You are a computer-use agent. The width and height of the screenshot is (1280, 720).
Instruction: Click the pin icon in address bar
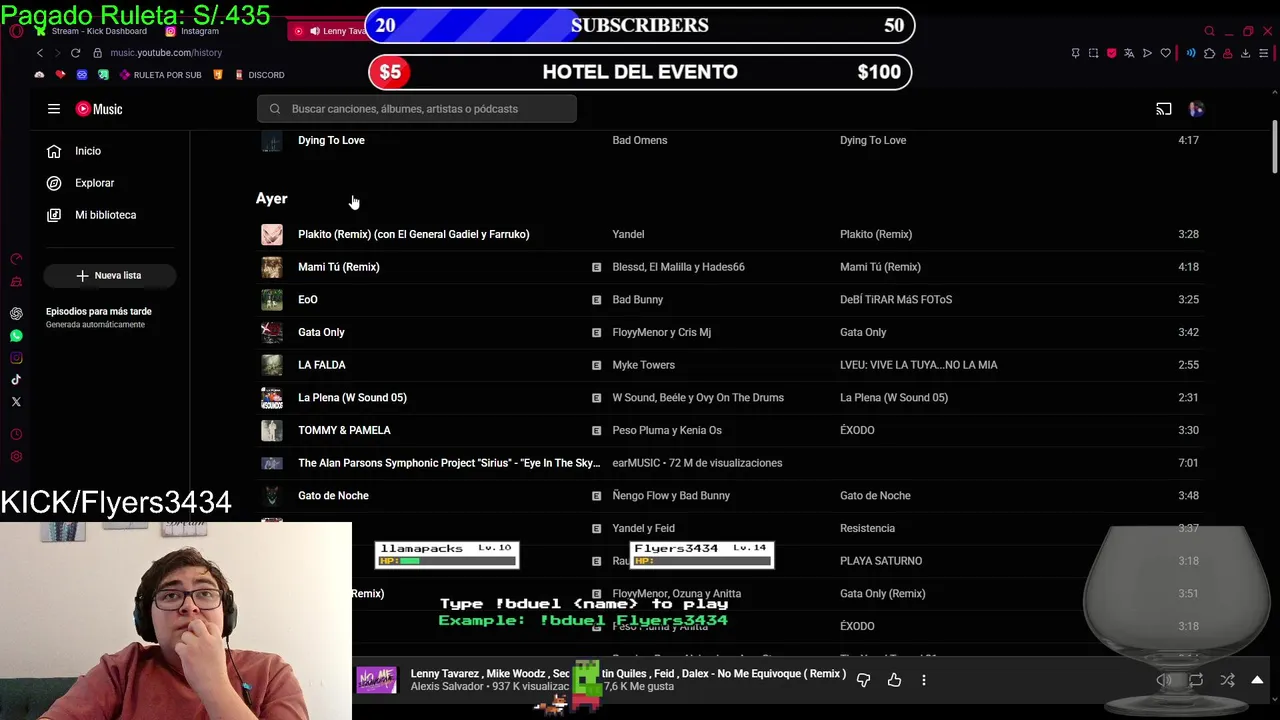[x=1075, y=53]
